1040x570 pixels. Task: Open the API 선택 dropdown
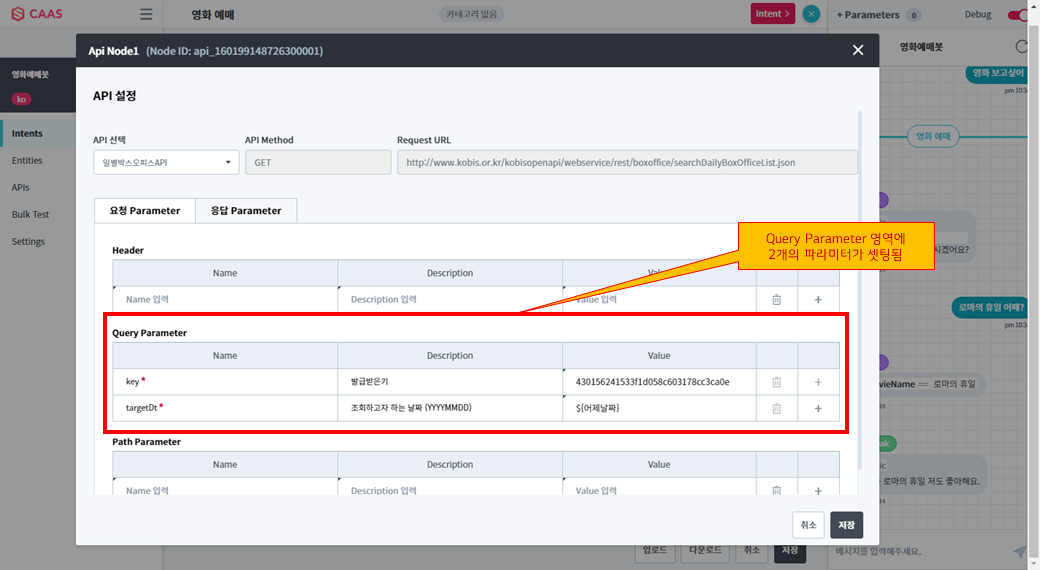166,162
